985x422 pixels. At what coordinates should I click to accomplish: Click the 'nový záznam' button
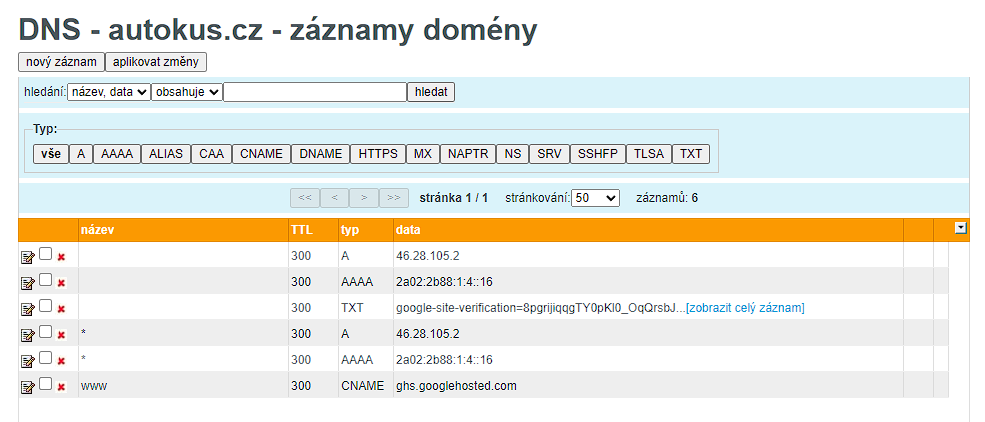click(x=61, y=62)
